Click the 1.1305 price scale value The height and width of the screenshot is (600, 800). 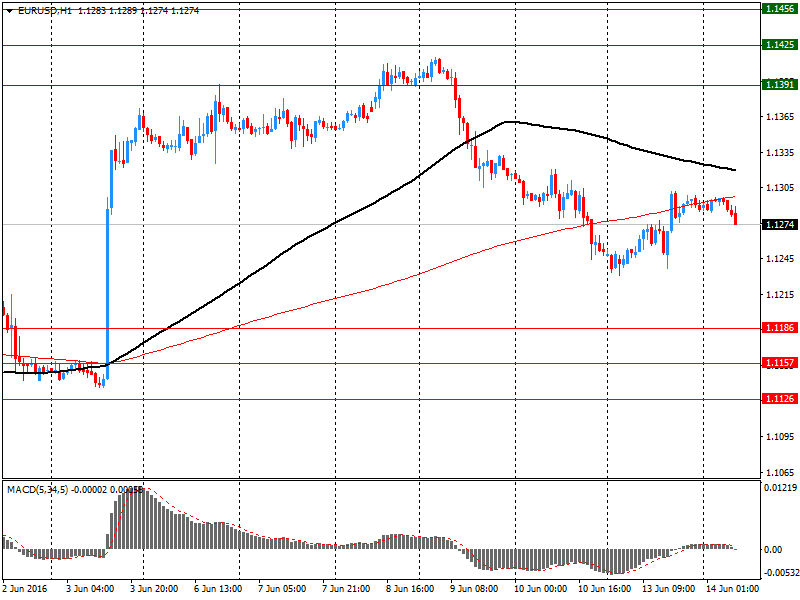(780, 188)
